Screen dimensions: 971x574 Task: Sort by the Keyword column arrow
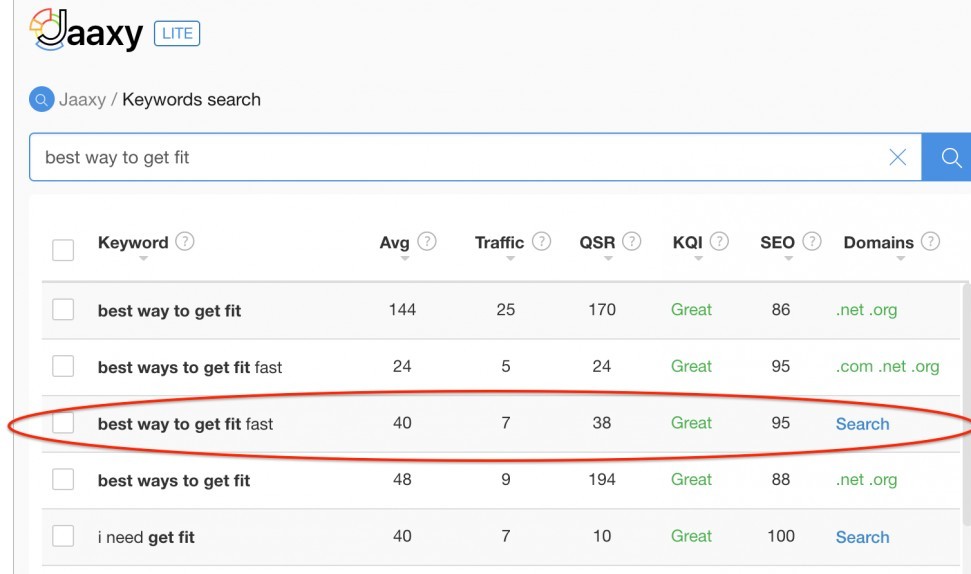tap(143, 258)
